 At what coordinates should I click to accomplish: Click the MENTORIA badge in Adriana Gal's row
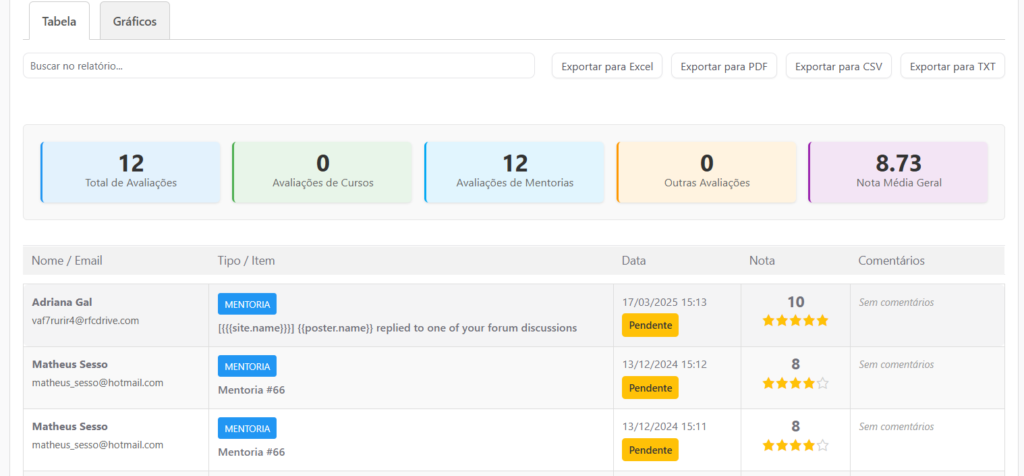(x=247, y=304)
